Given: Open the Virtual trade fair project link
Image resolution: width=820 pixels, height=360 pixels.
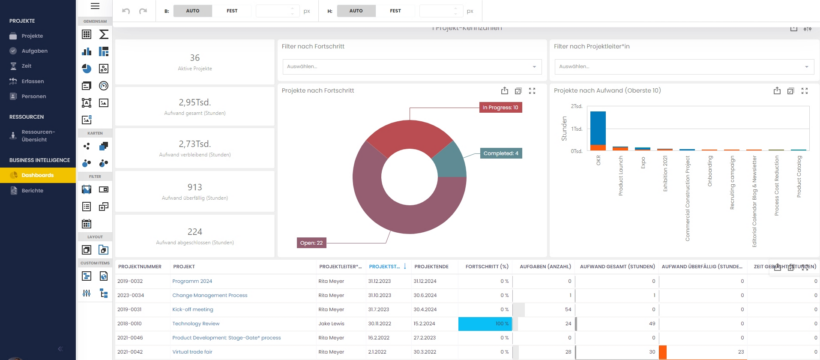Looking at the screenshot, I should pyautogui.click(x=192, y=352).
